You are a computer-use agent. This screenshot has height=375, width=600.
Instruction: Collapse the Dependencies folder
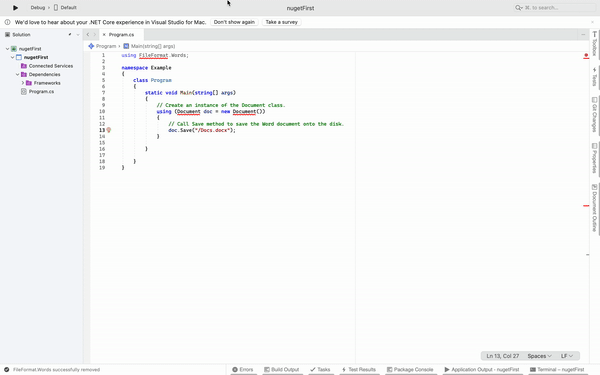17,74
